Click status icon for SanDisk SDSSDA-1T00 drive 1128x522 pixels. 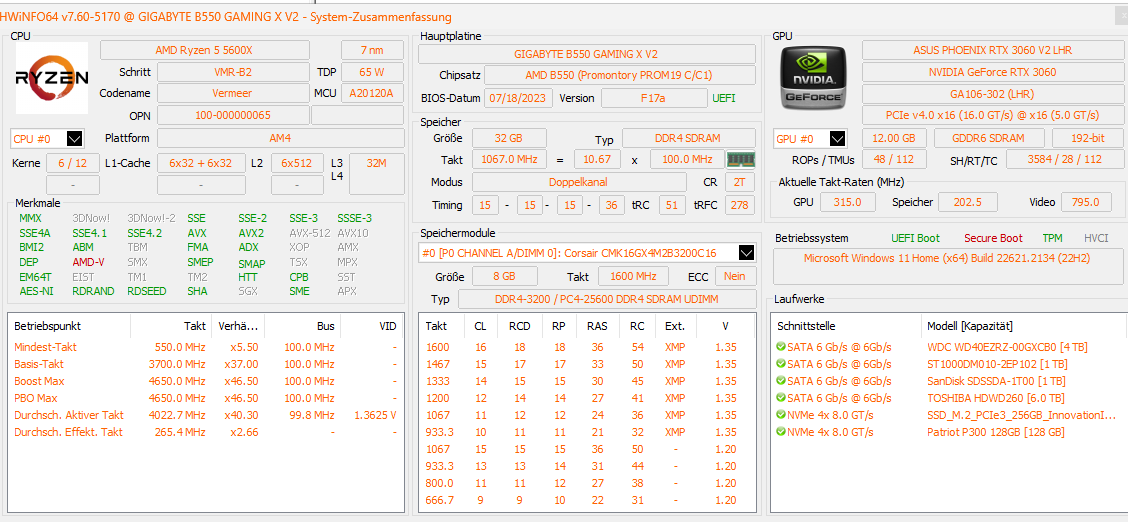pyautogui.click(x=781, y=381)
